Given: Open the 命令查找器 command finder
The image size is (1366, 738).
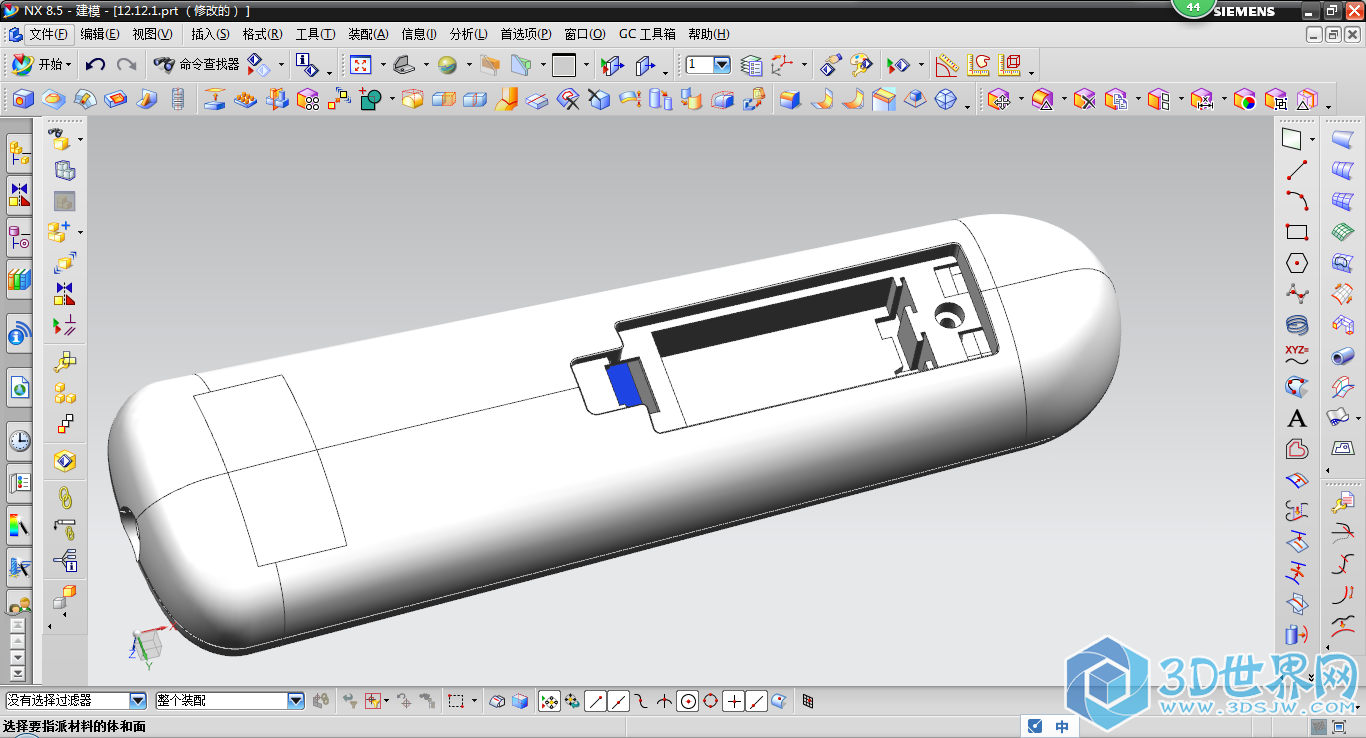Looking at the screenshot, I should coord(197,65).
